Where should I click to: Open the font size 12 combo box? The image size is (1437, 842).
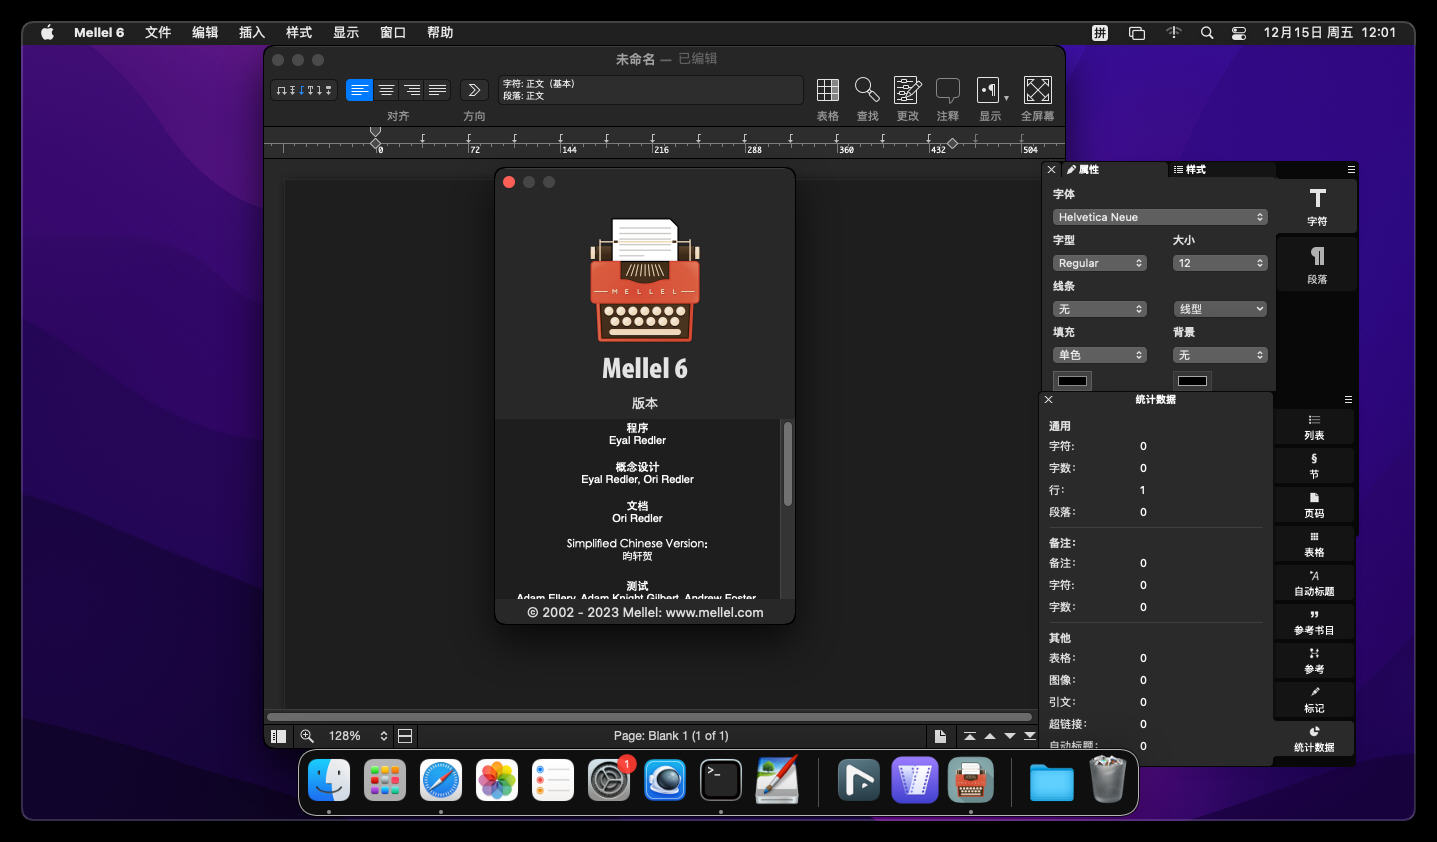pyautogui.click(x=1220, y=263)
